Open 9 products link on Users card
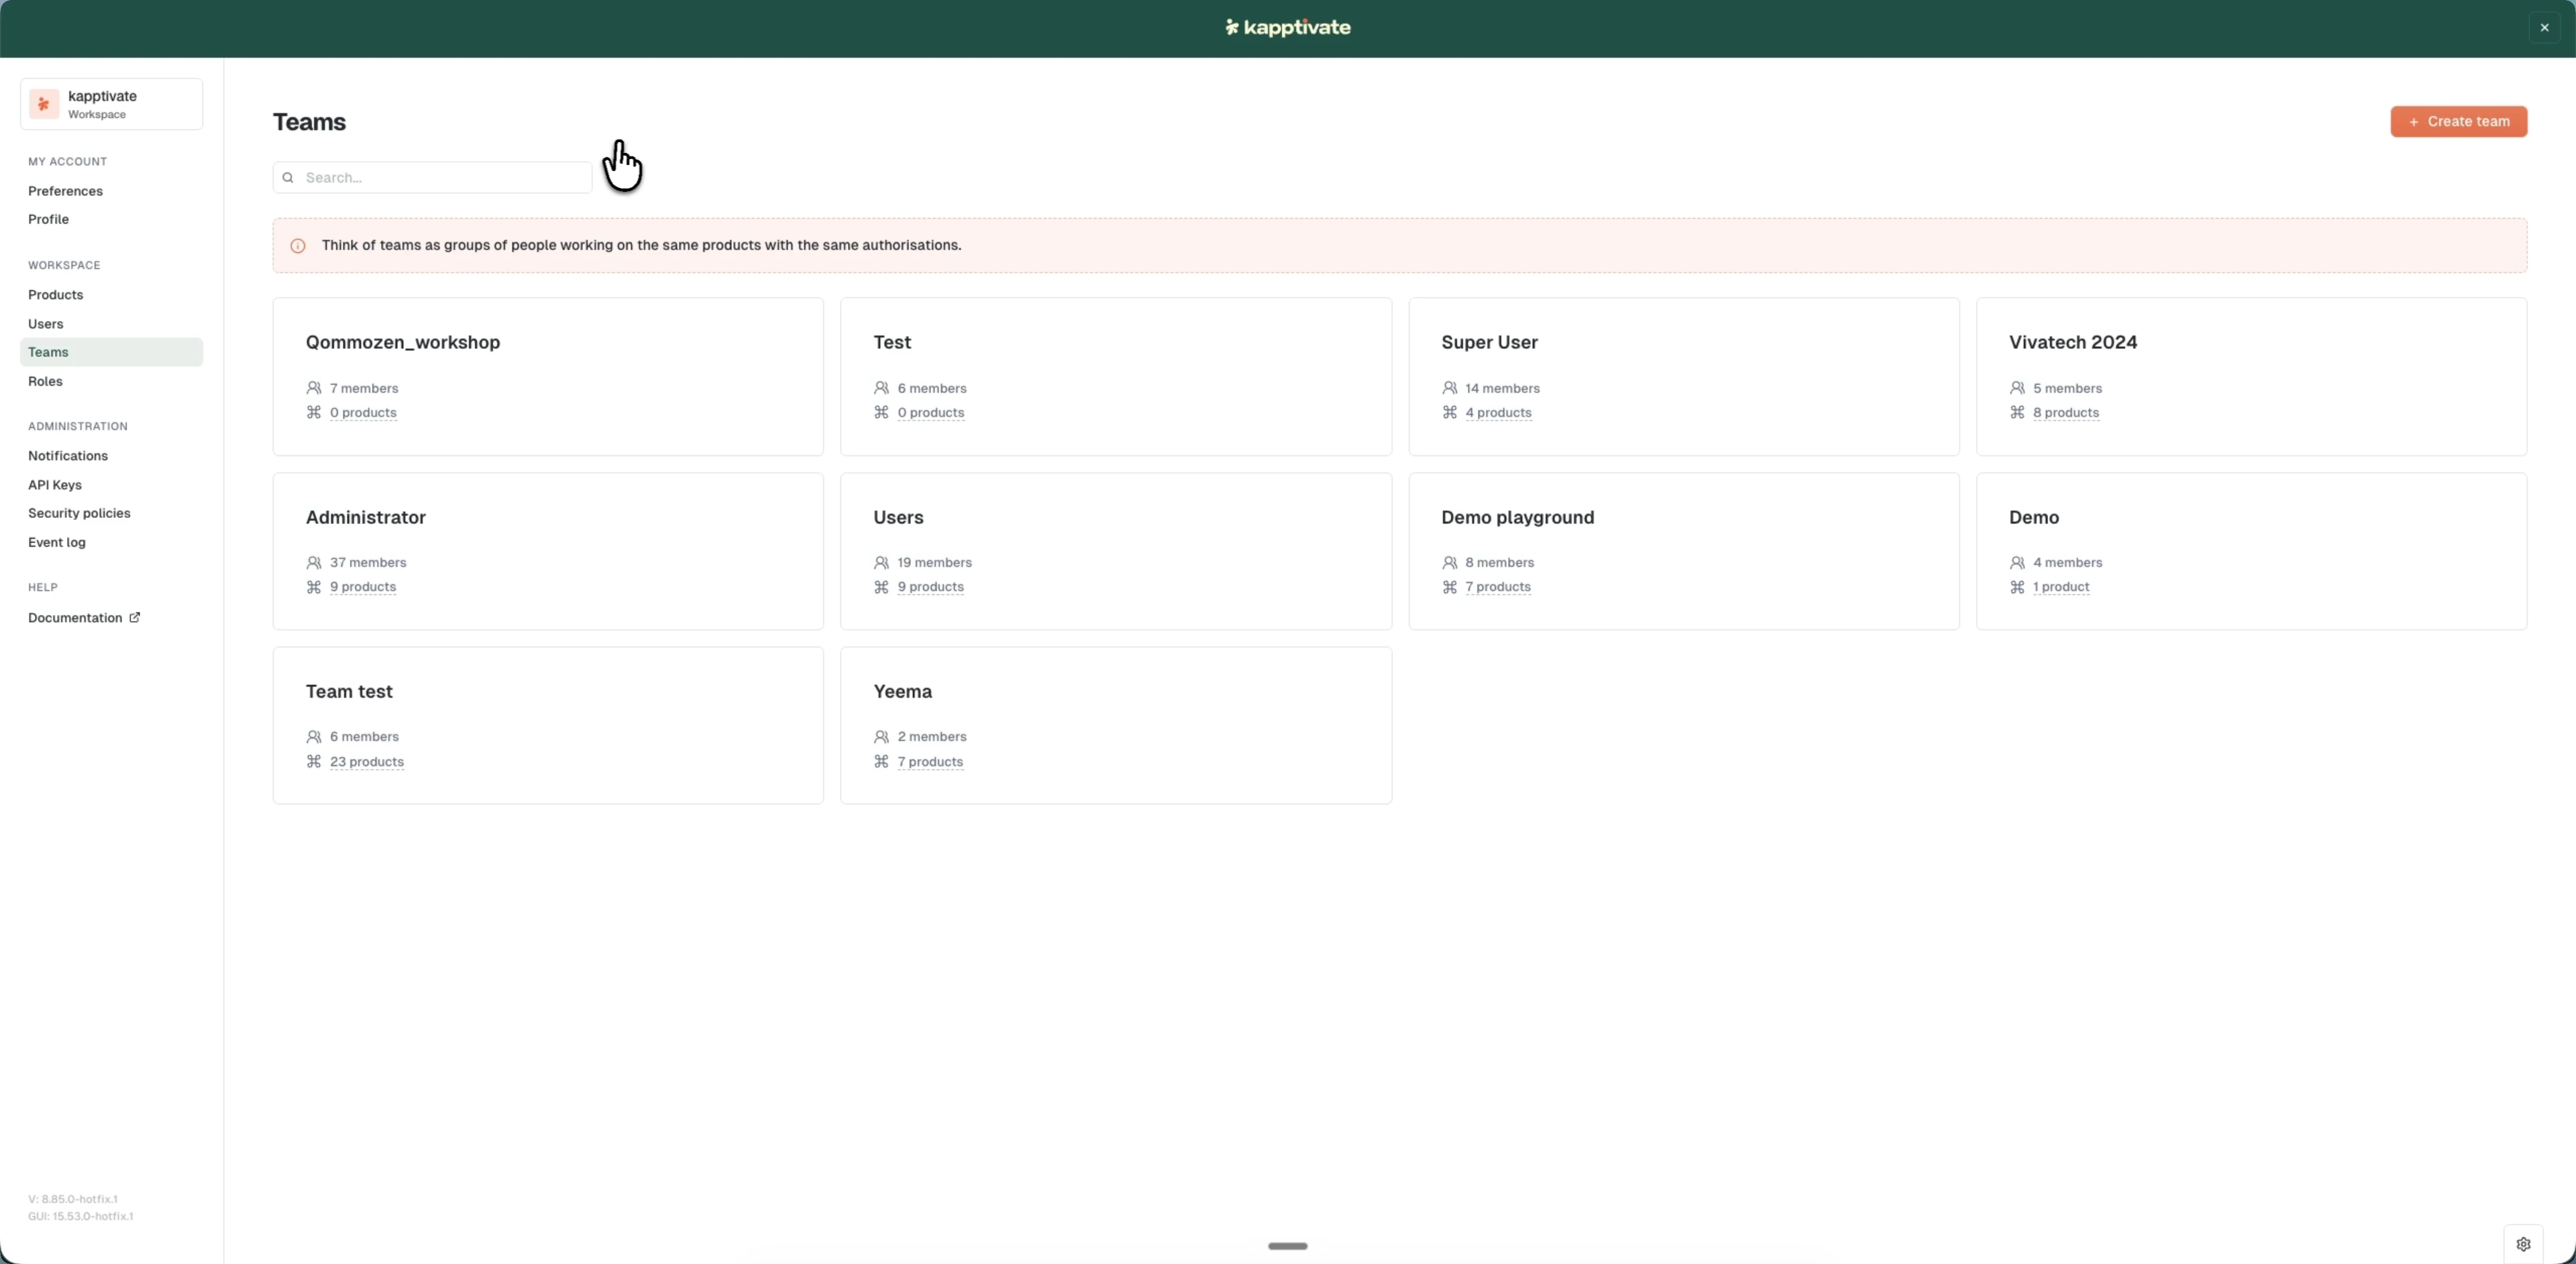Viewport: 2576px width, 1264px height. (x=931, y=587)
